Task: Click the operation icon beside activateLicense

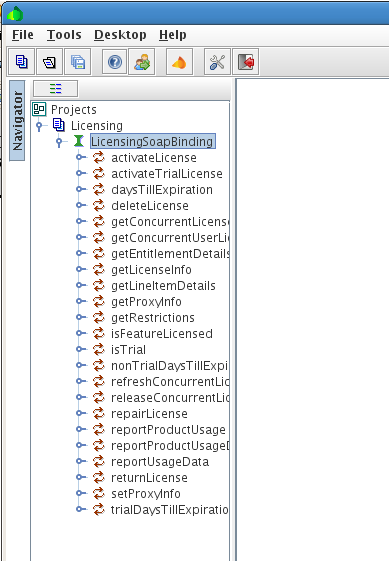Action: [x=98, y=157]
